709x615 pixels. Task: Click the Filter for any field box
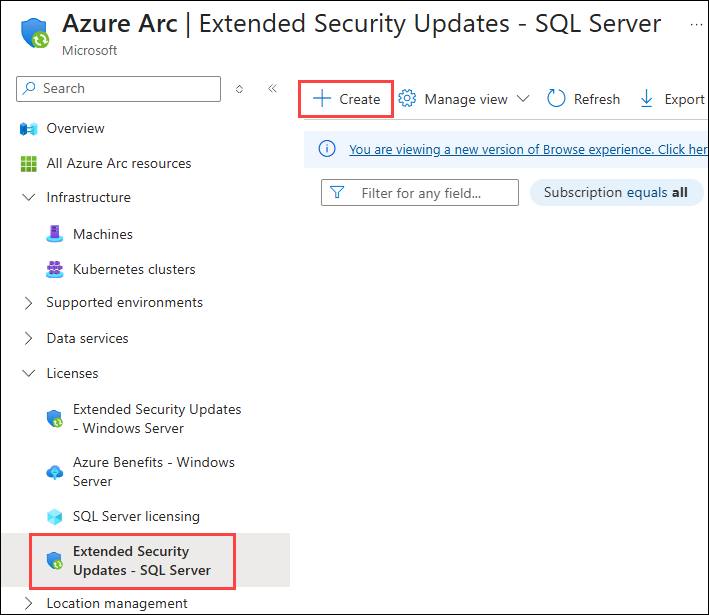click(420, 193)
